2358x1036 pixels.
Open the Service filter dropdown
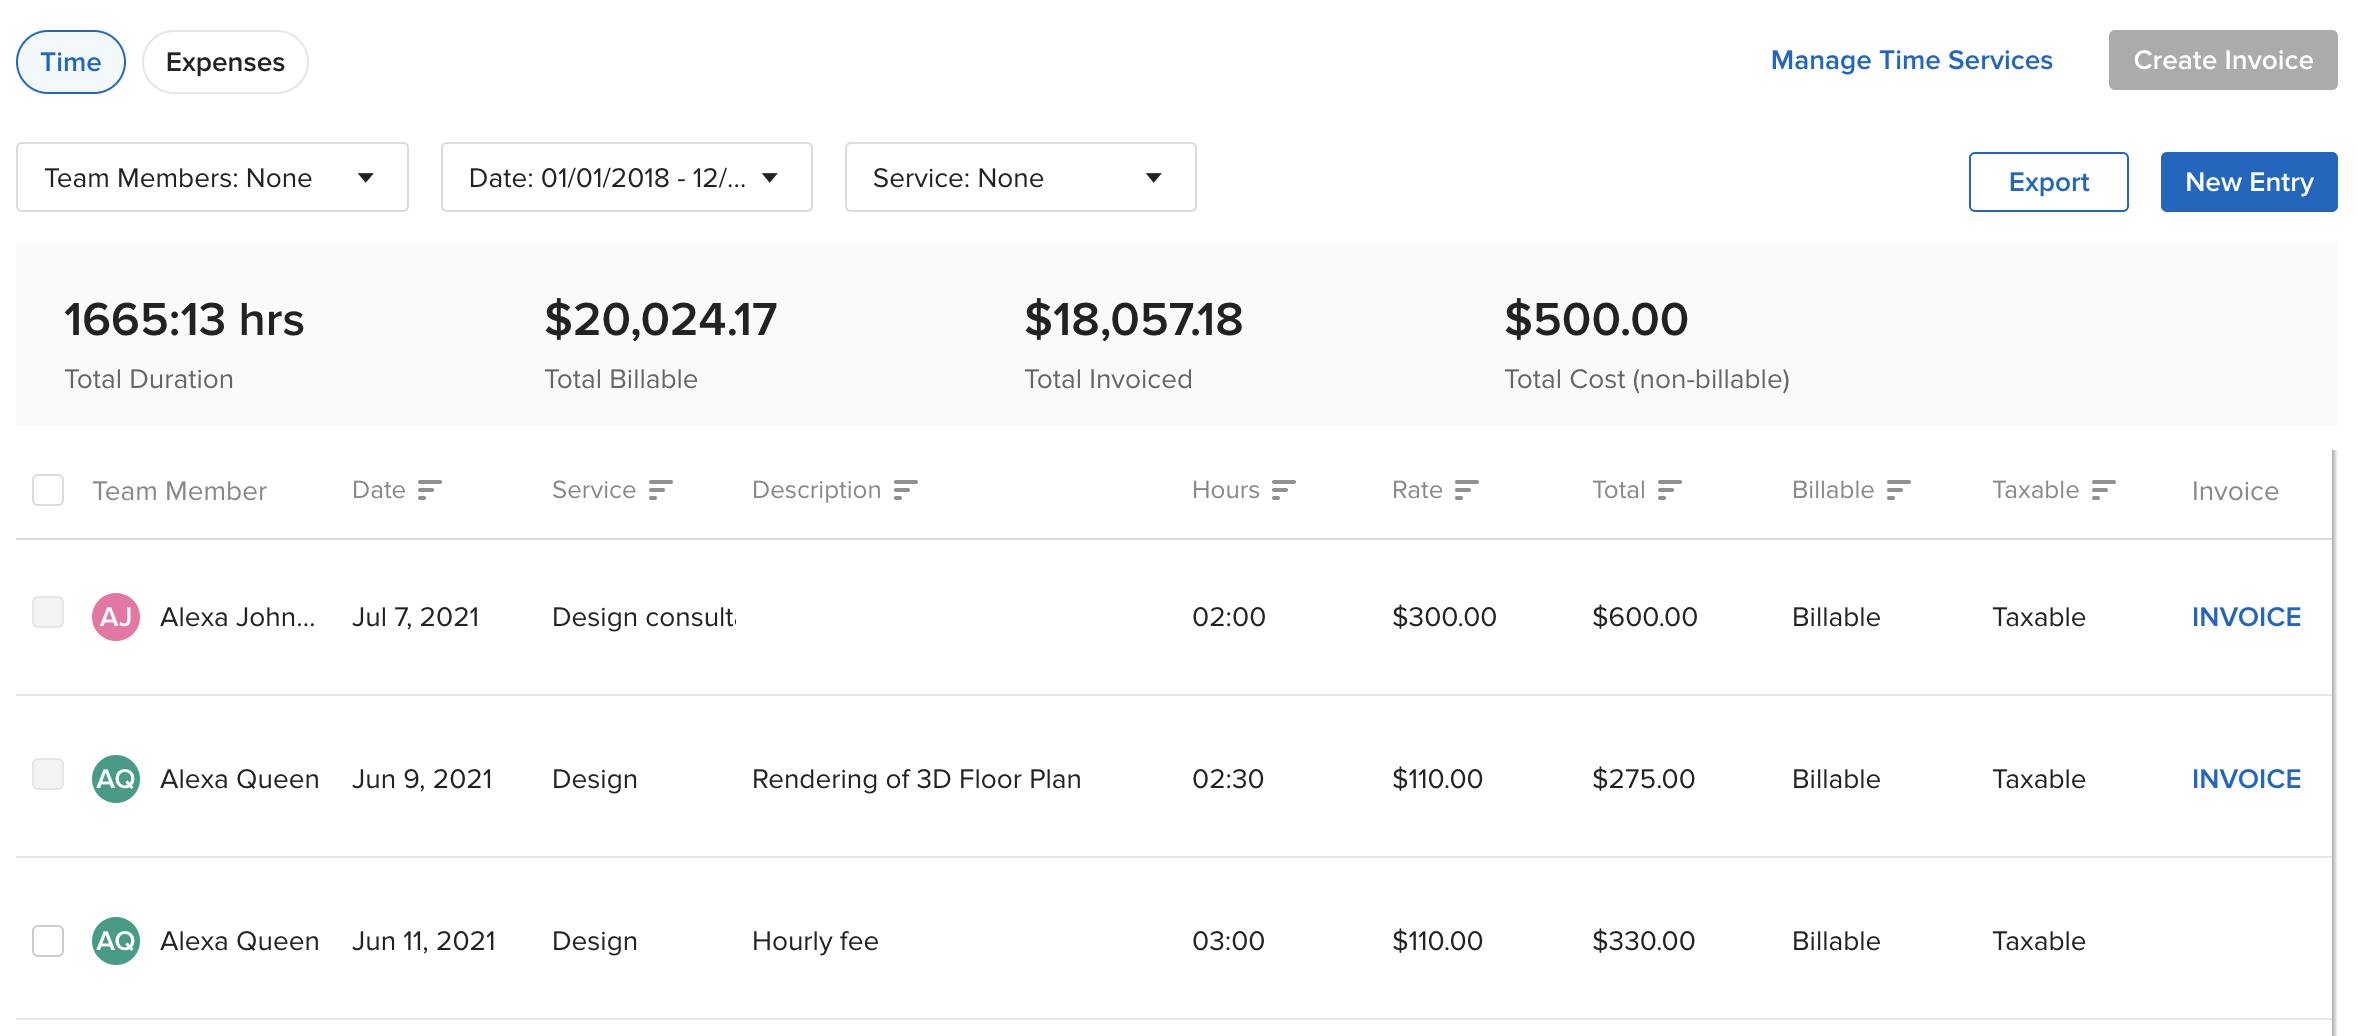pyautogui.click(x=1019, y=177)
